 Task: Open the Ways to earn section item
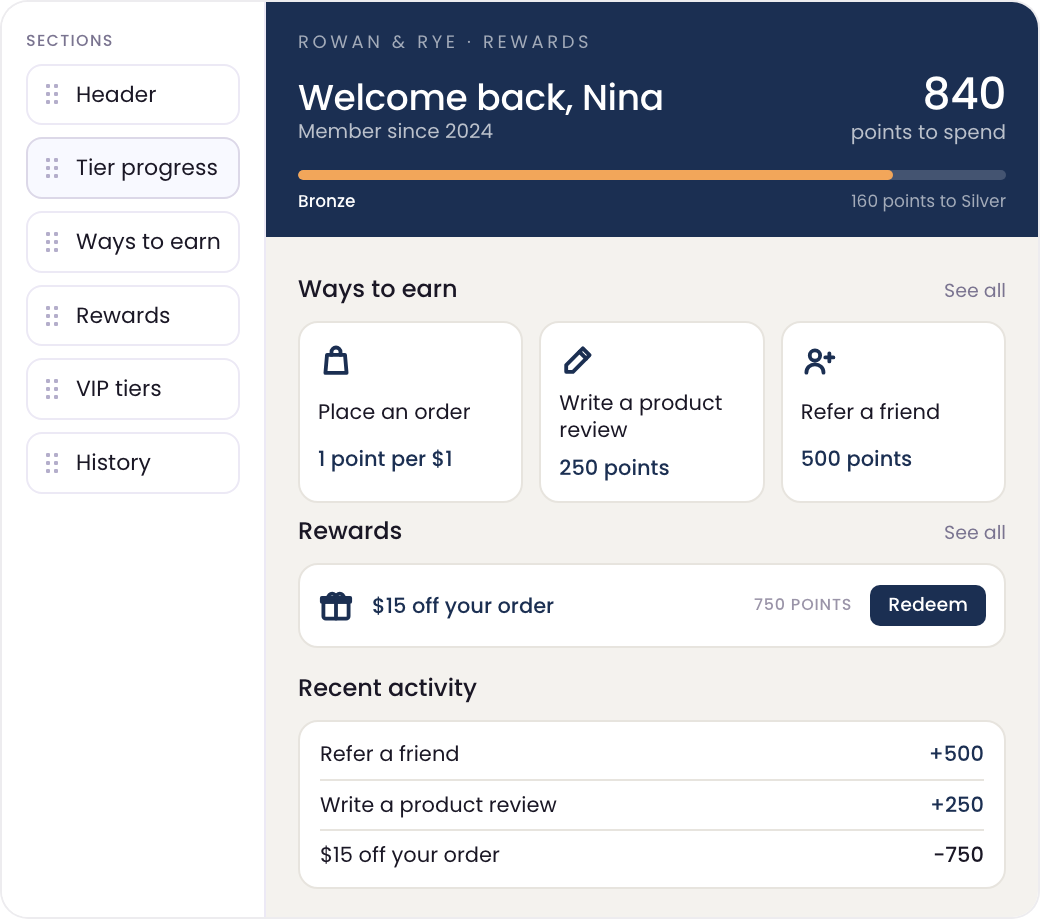[133, 242]
